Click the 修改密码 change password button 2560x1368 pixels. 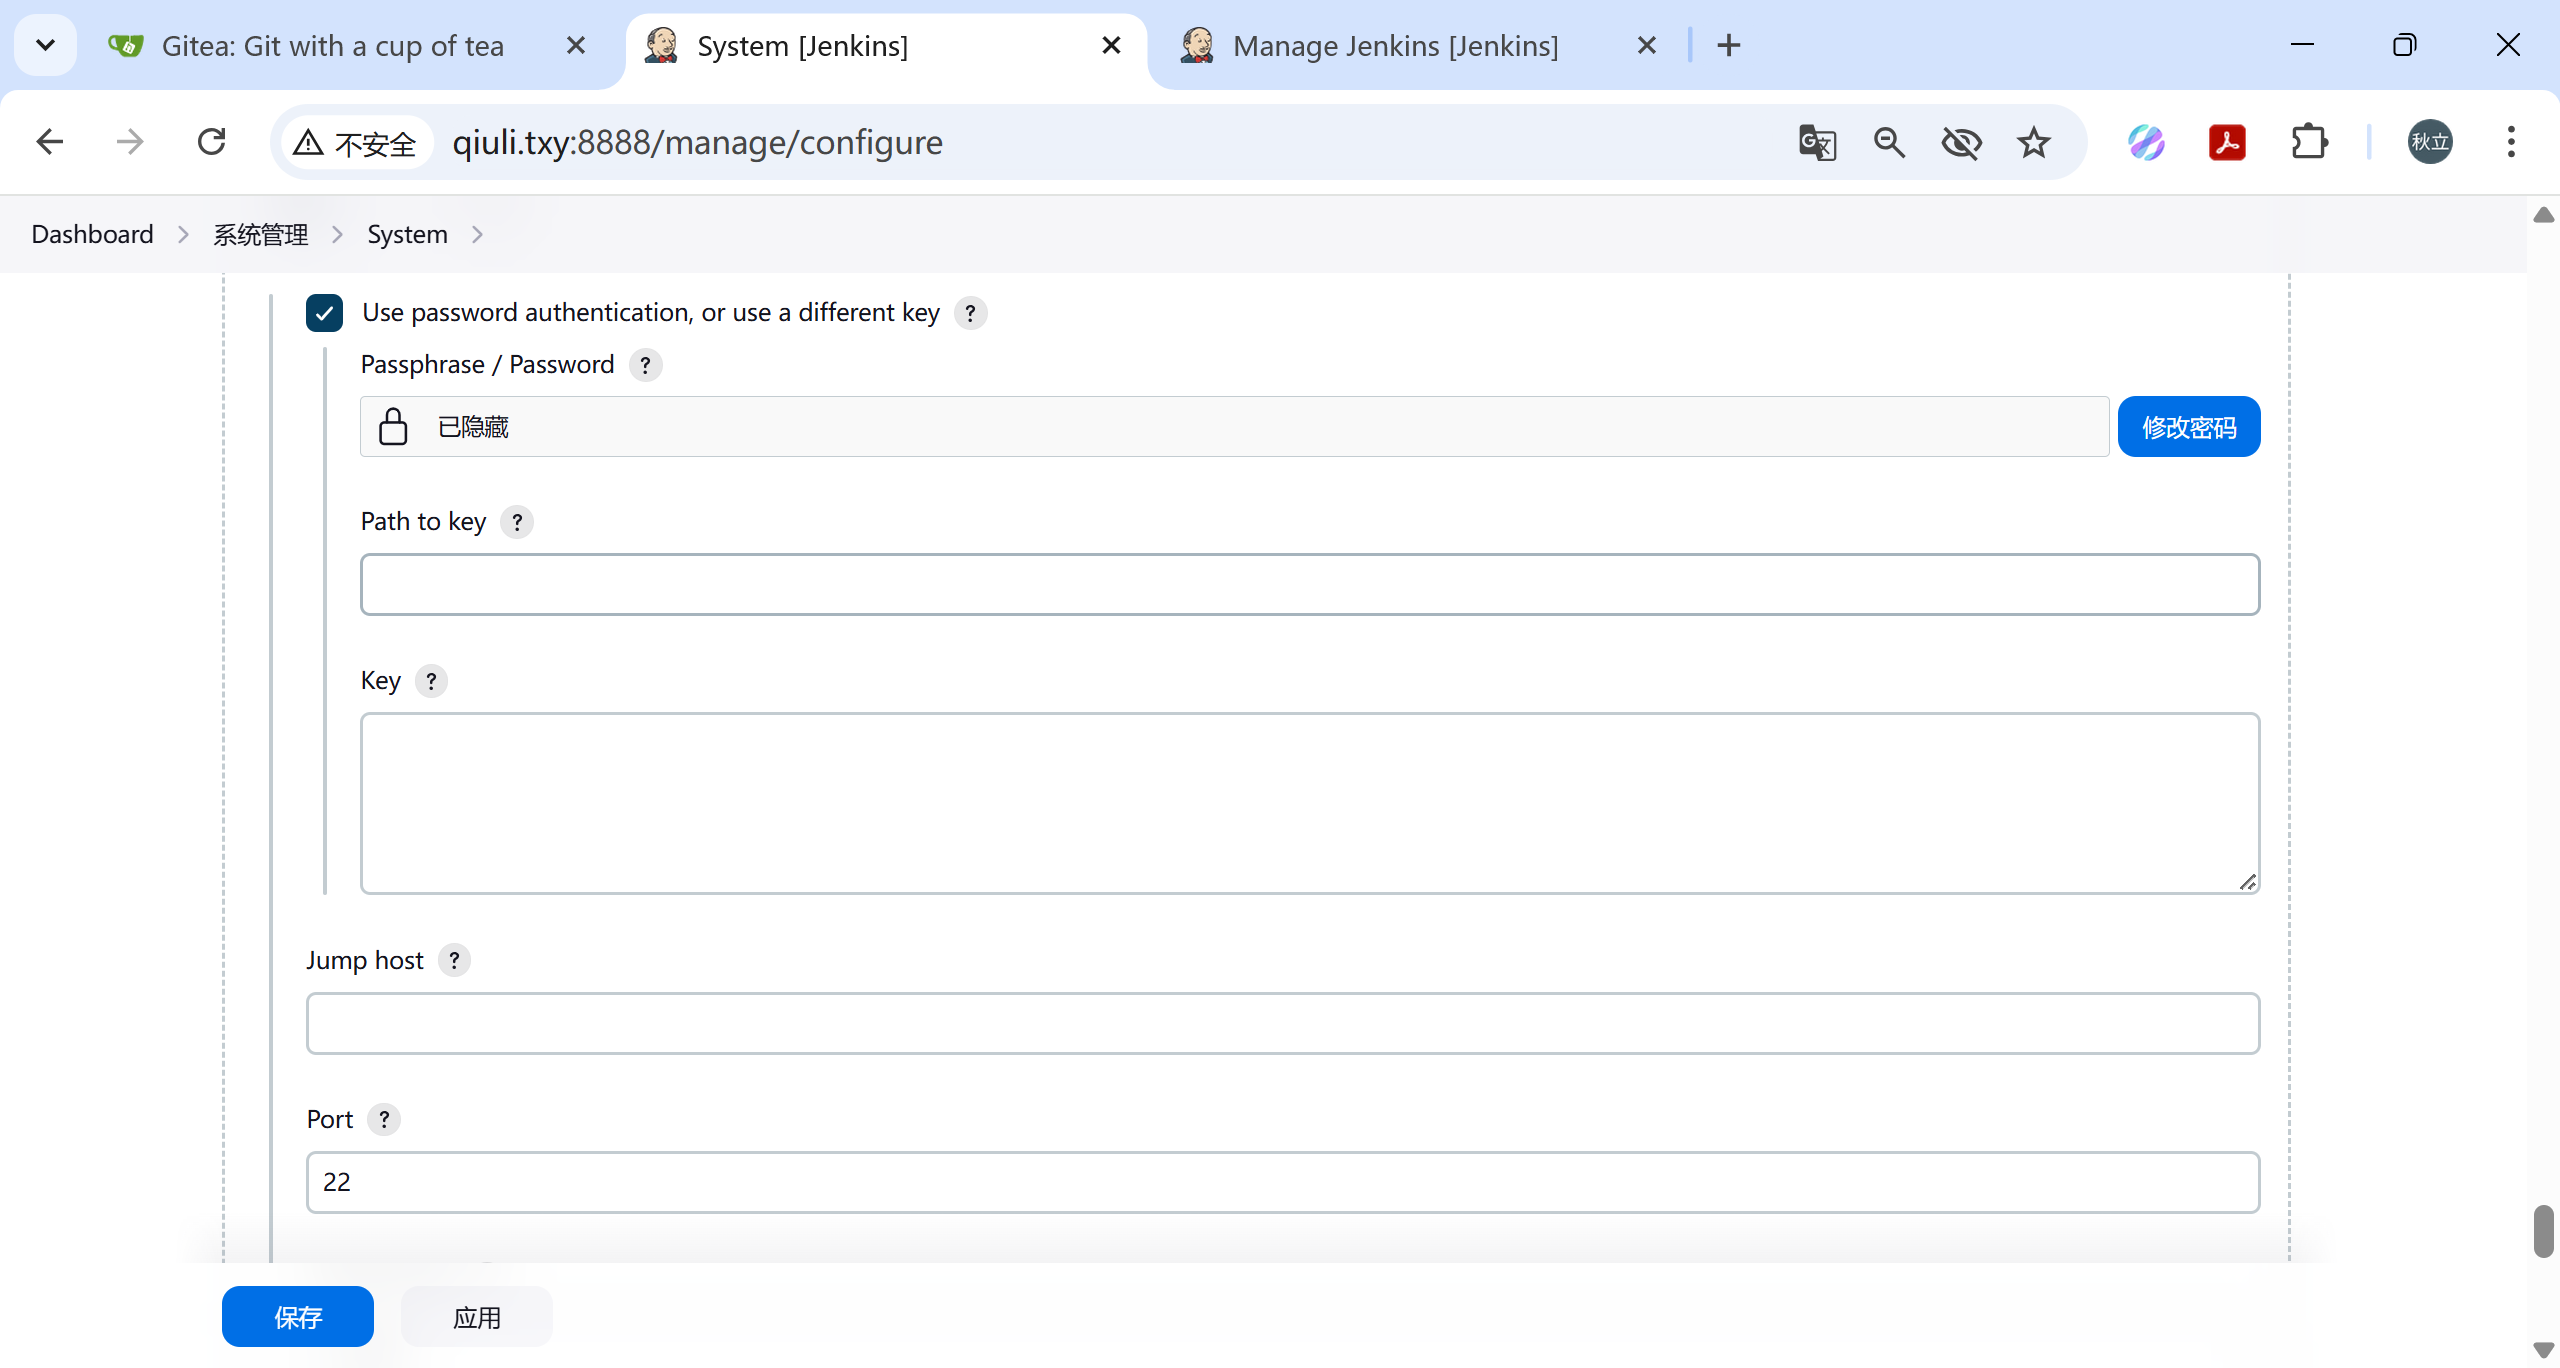point(2188,427)
